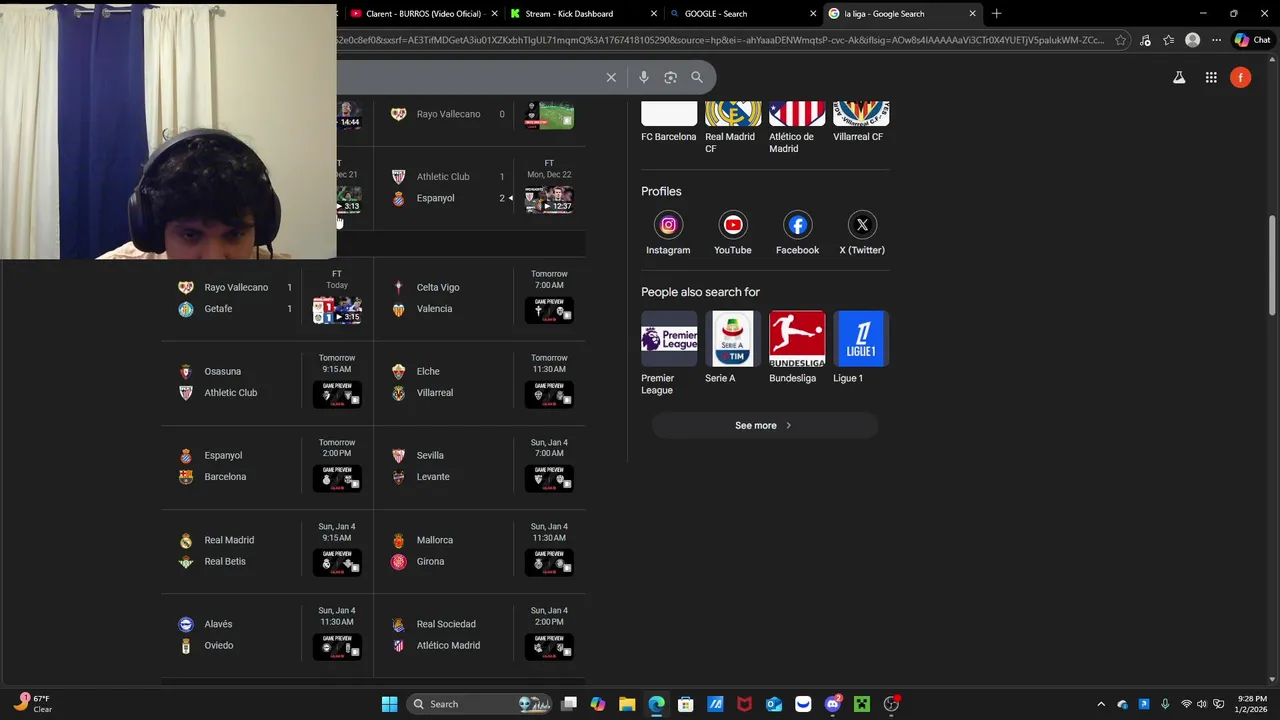Click the Oviedo team name
This screenshot has height=720, width=1280.
(x=219, y=645)
